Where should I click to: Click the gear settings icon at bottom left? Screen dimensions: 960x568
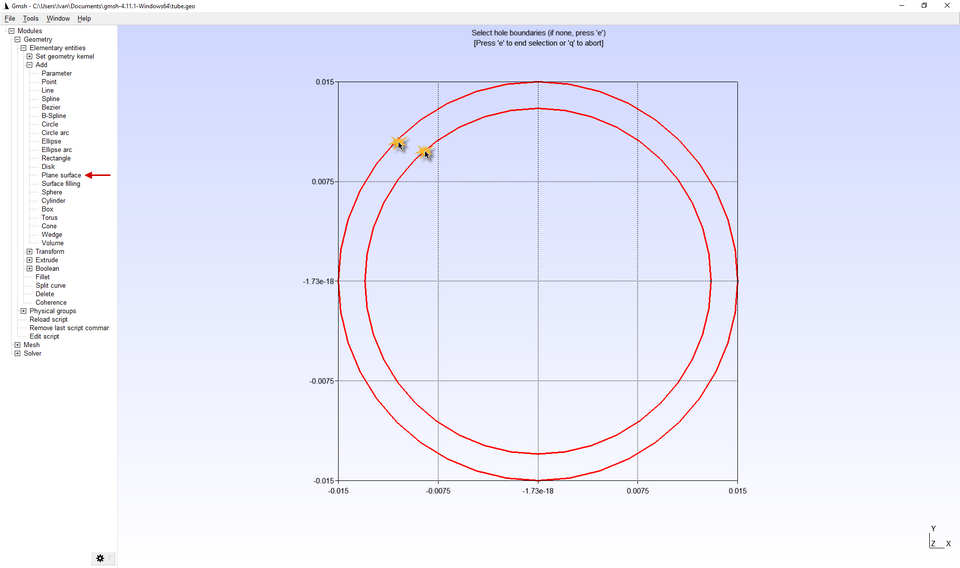100,558
